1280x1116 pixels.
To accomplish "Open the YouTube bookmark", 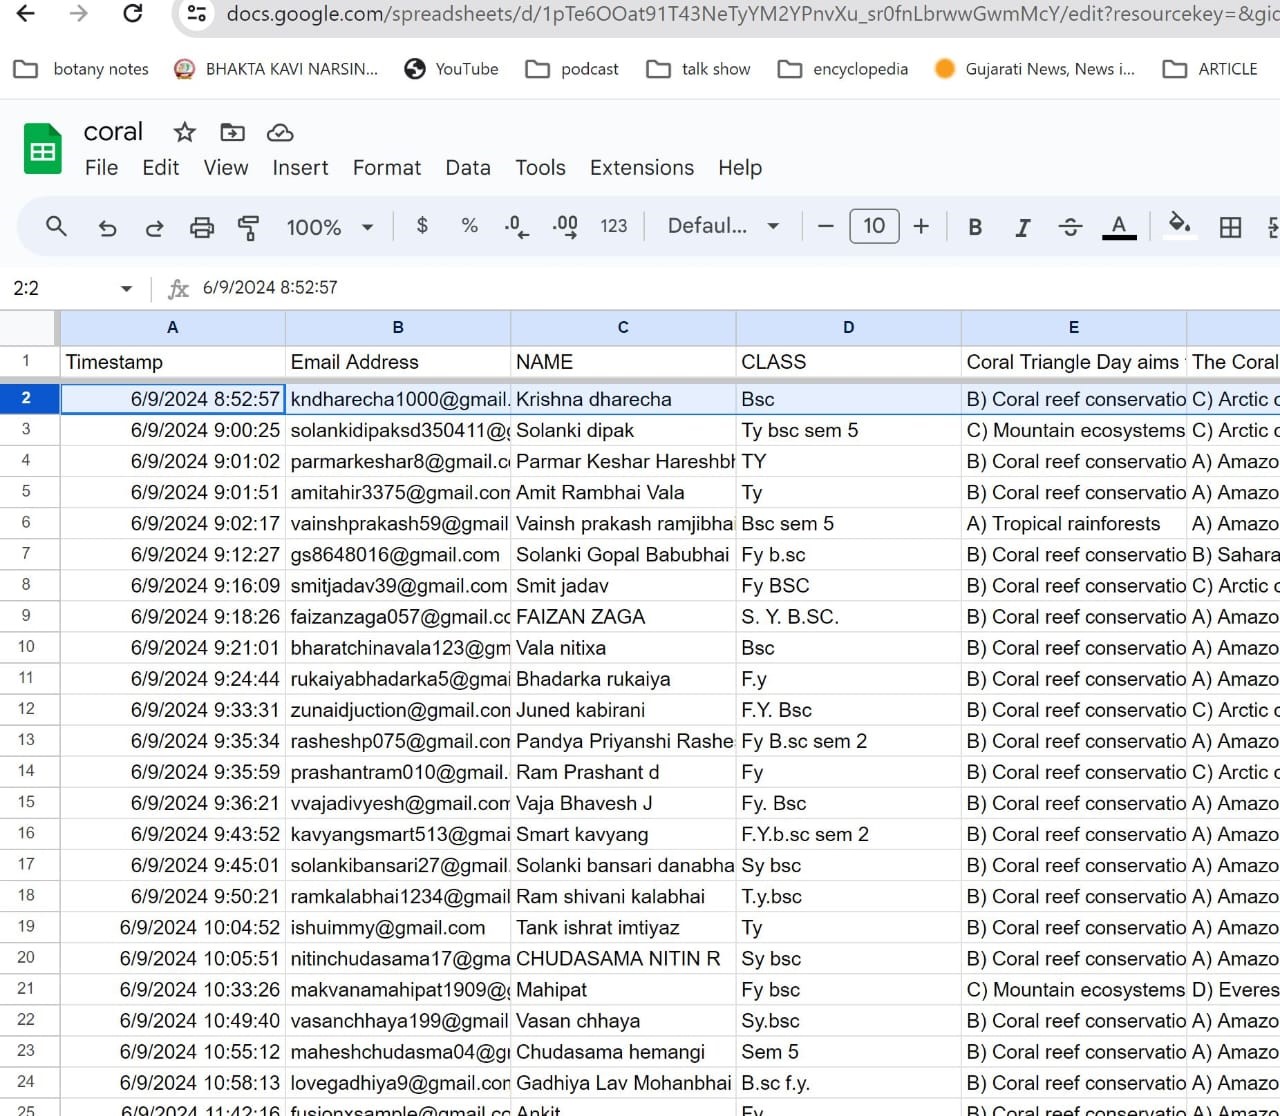I will tap(451, 69).
